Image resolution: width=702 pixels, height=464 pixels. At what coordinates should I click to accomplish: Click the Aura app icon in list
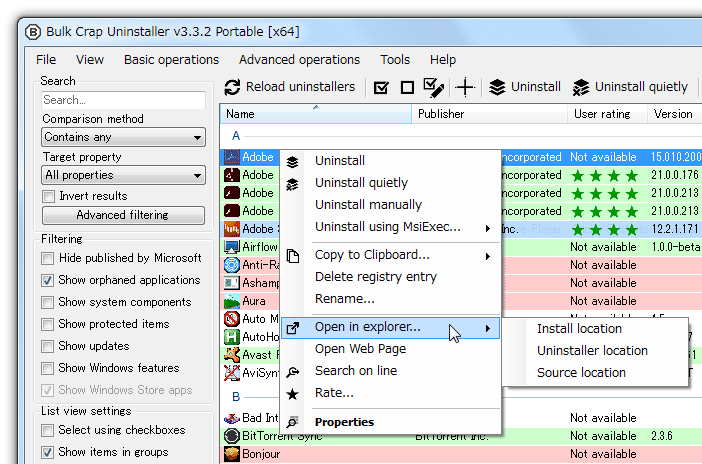pyautogui.click(x=231, y=301)
